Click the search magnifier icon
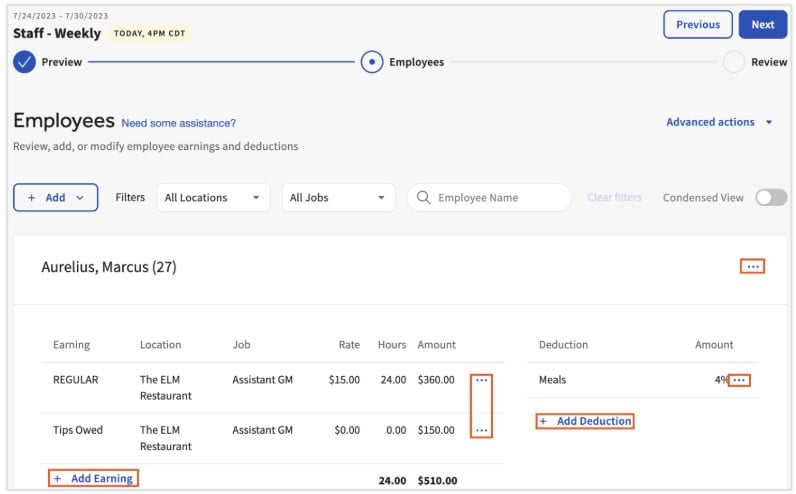The height and width of the screenshot is (494, 796). [423, 197]
